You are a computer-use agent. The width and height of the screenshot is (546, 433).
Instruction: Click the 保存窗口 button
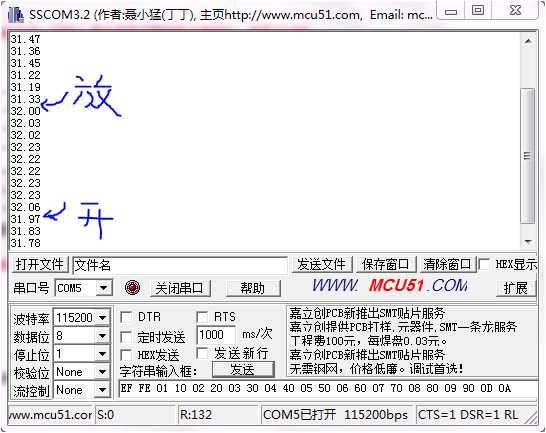385,264
